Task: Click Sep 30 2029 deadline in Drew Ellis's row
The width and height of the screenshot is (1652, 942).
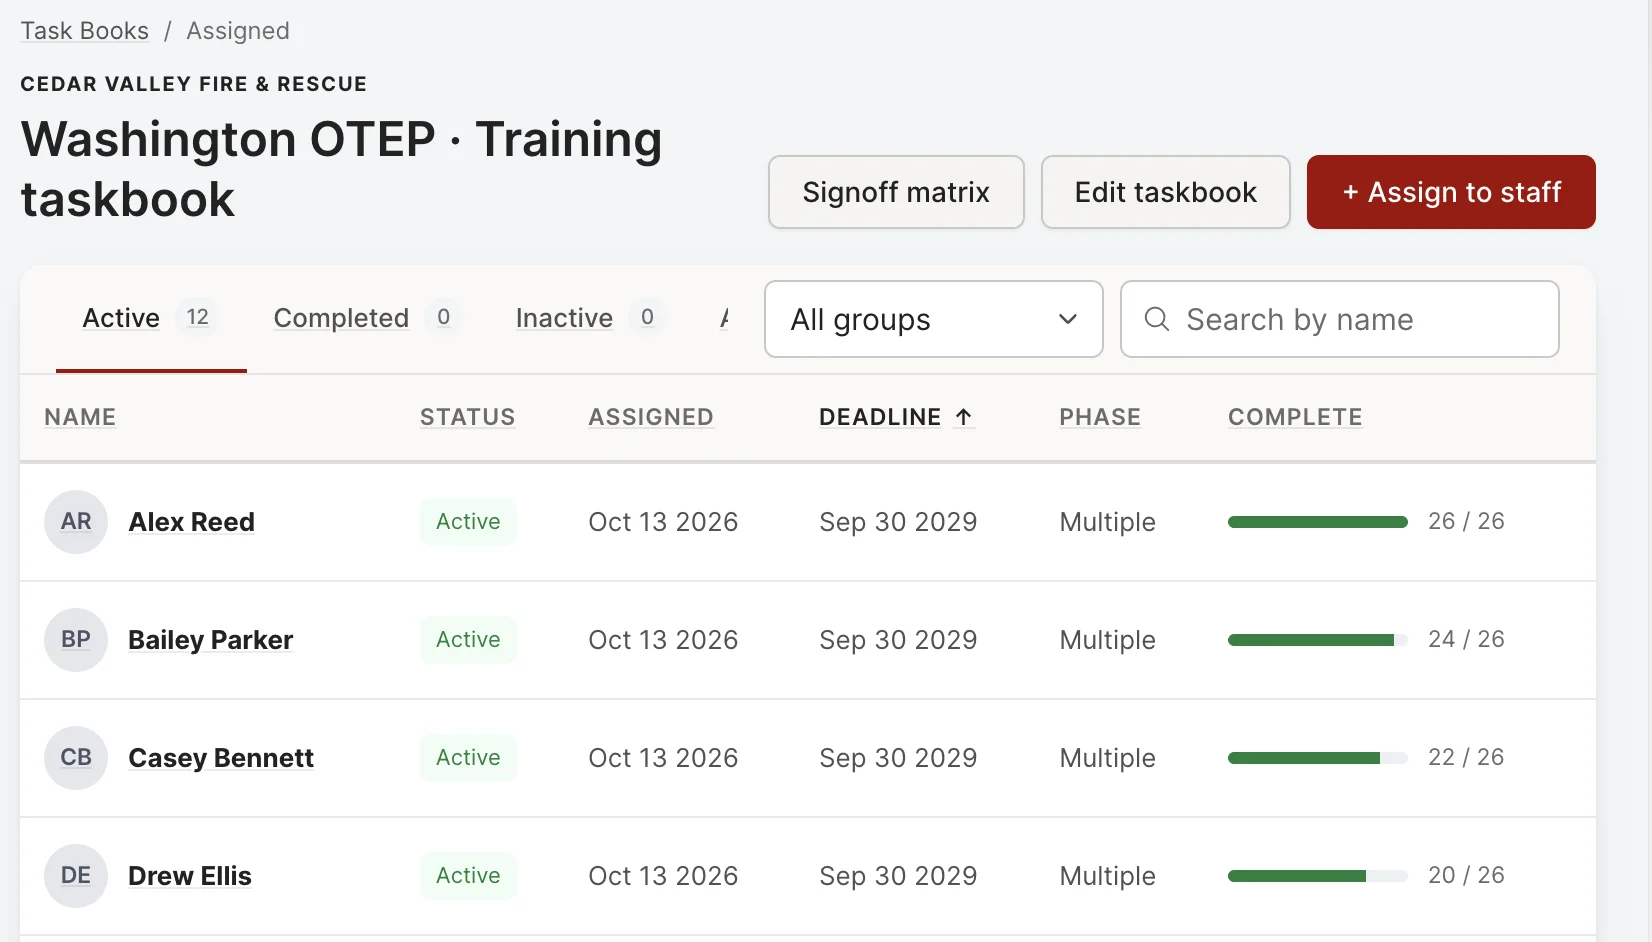Action: coord(898,876)
